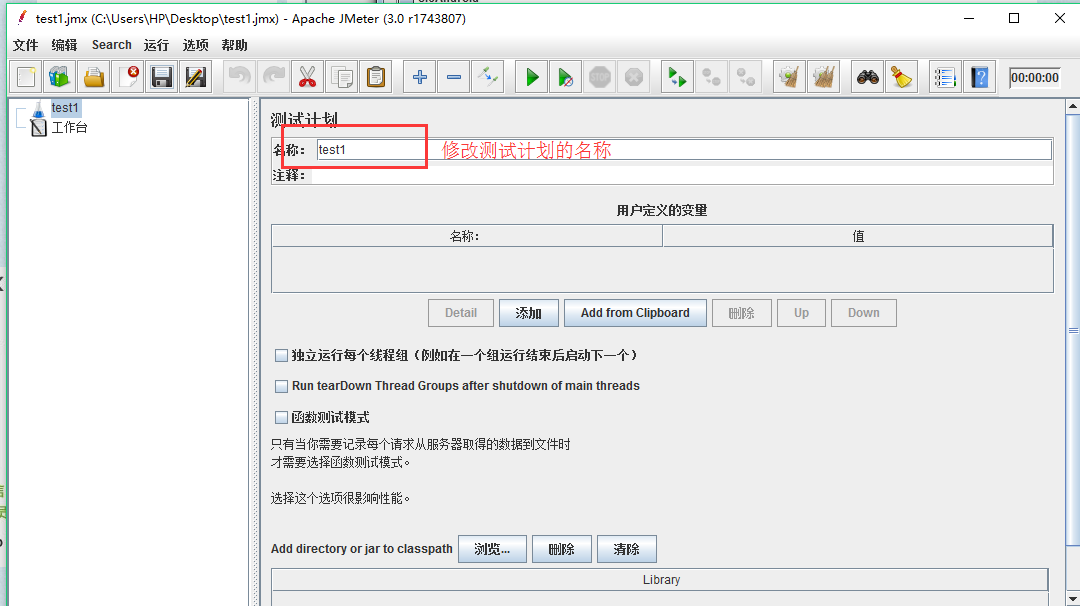
Task: Start with no pauses using the second play icon
Action: pyautogui.click(x=565, y=76)
